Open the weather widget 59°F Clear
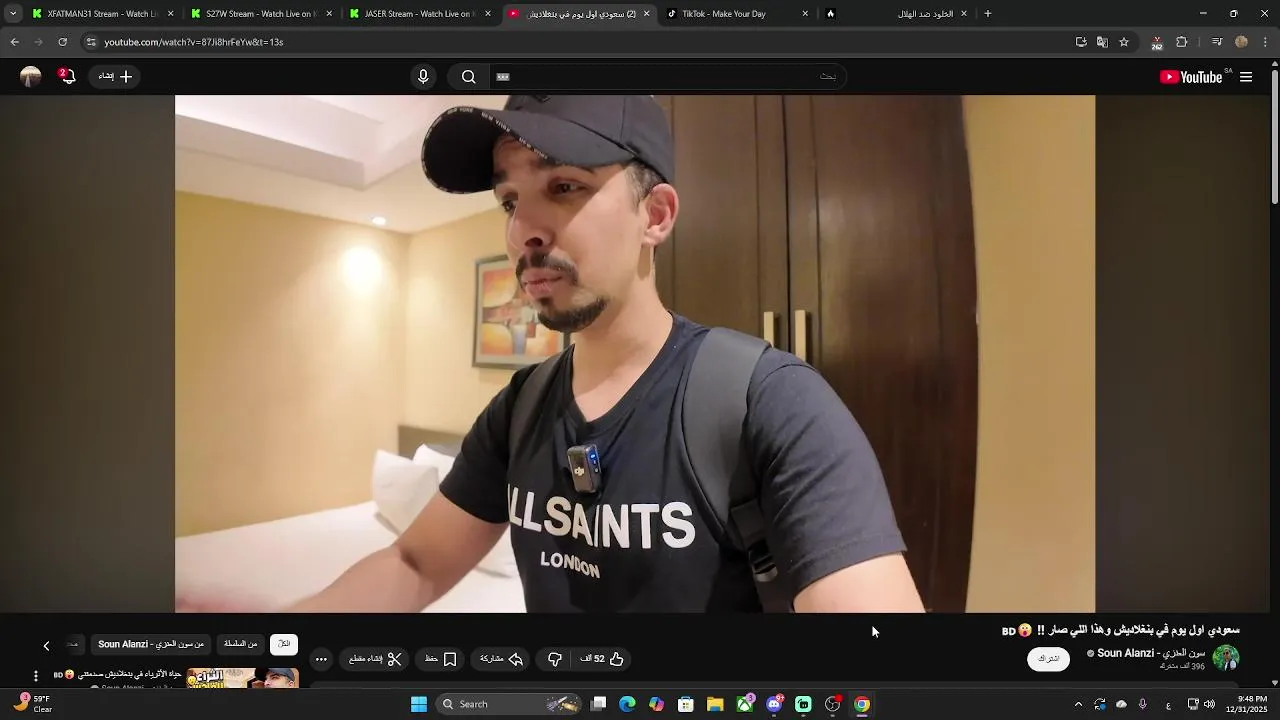Viewport: 1280px width, 720px height. (x=32, y=704)
